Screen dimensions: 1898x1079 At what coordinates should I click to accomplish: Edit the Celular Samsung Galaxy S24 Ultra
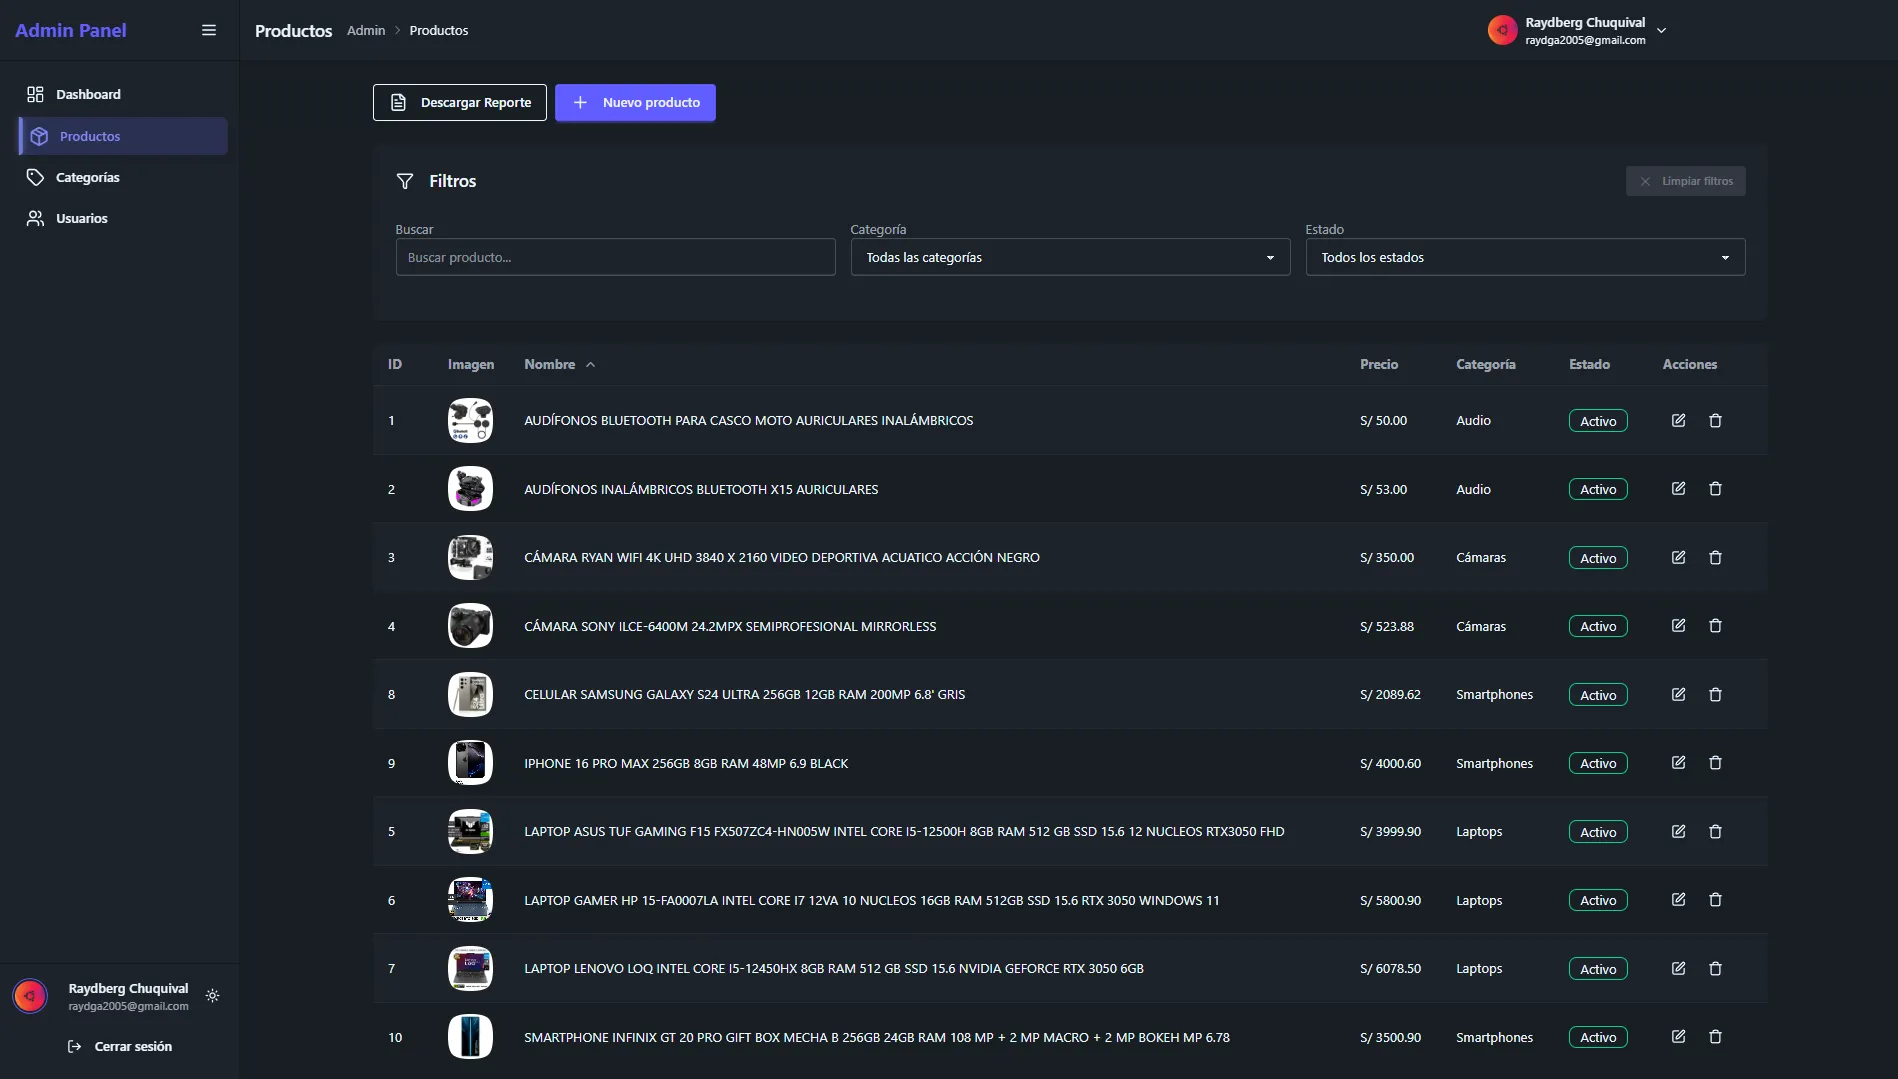(1678, 694)
